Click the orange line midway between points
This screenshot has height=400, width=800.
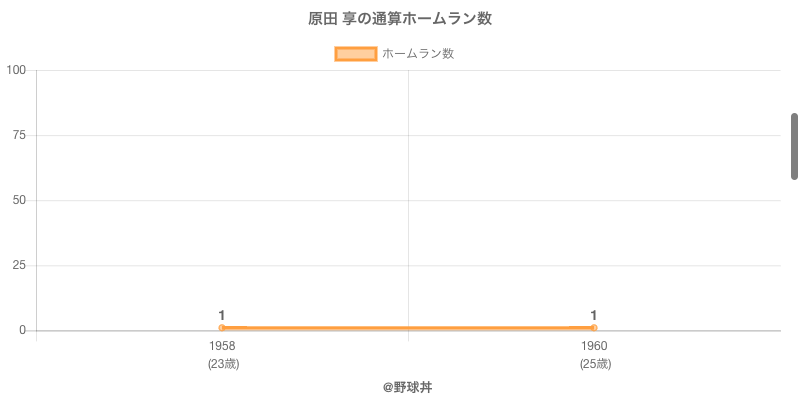tap(408, 328)
